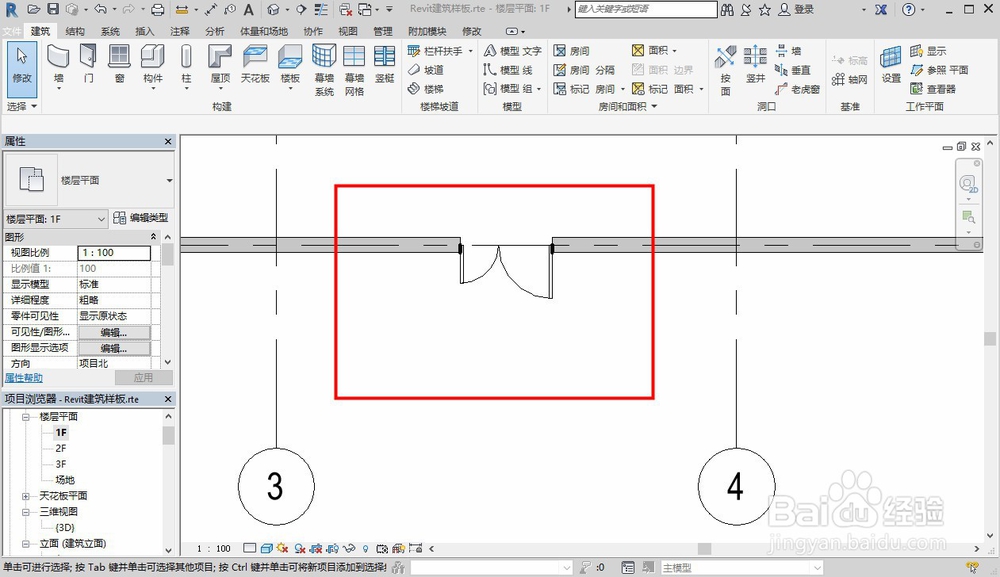Screen dimensions: 1000x577
Task: Open the 结构 ribbon tab
Action: [75, 31]
